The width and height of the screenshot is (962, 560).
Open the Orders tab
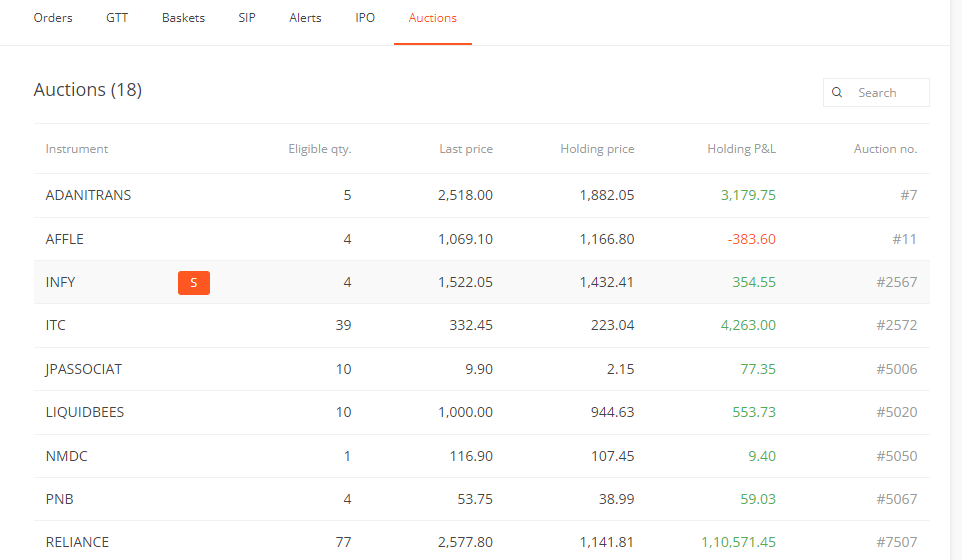[x=53, y=18]
